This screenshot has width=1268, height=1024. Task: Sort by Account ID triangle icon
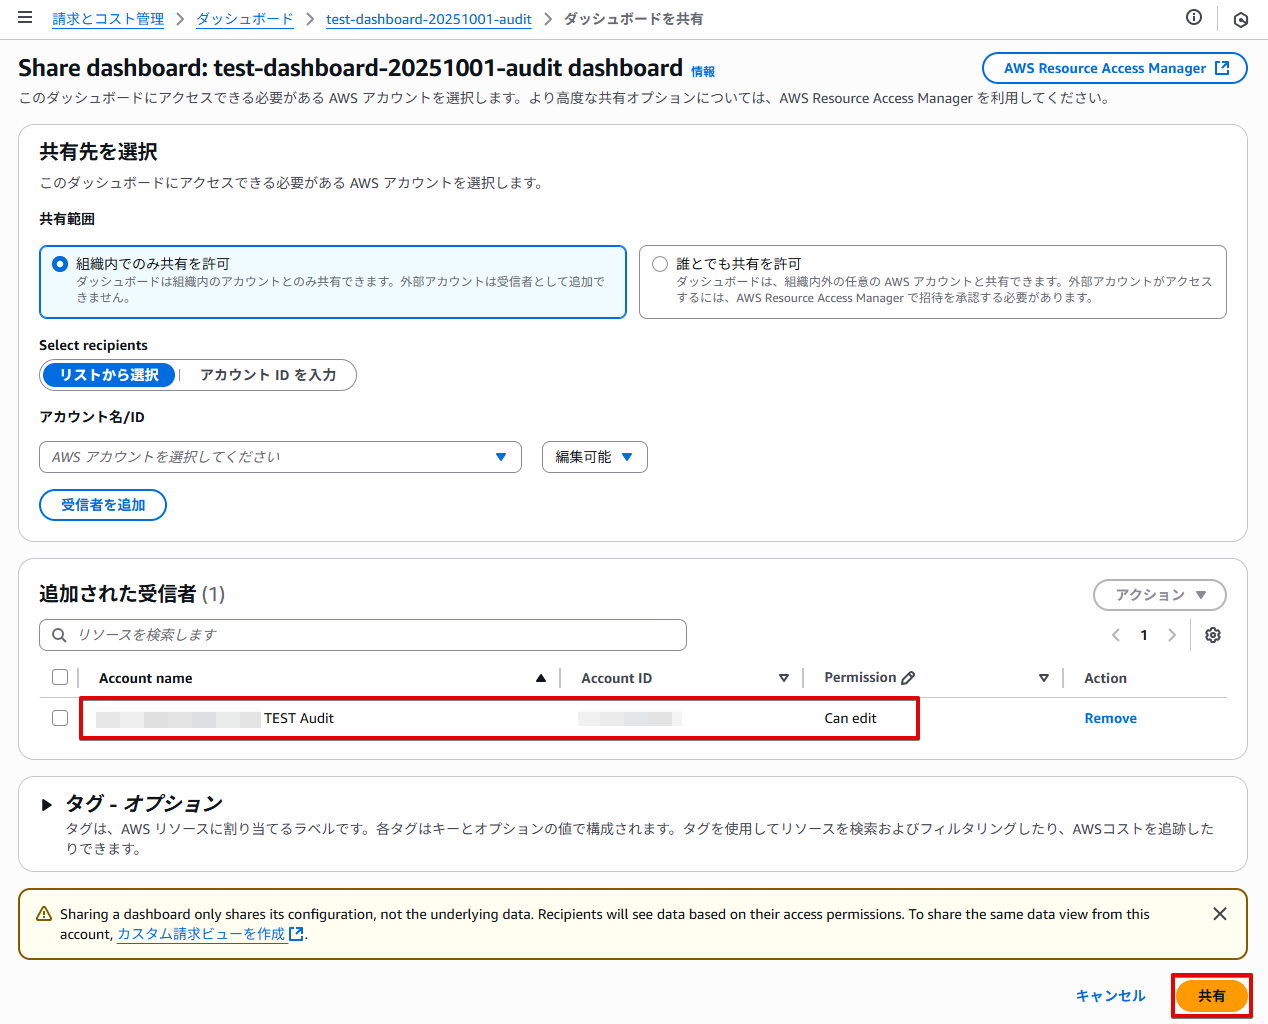coord(784,678)
